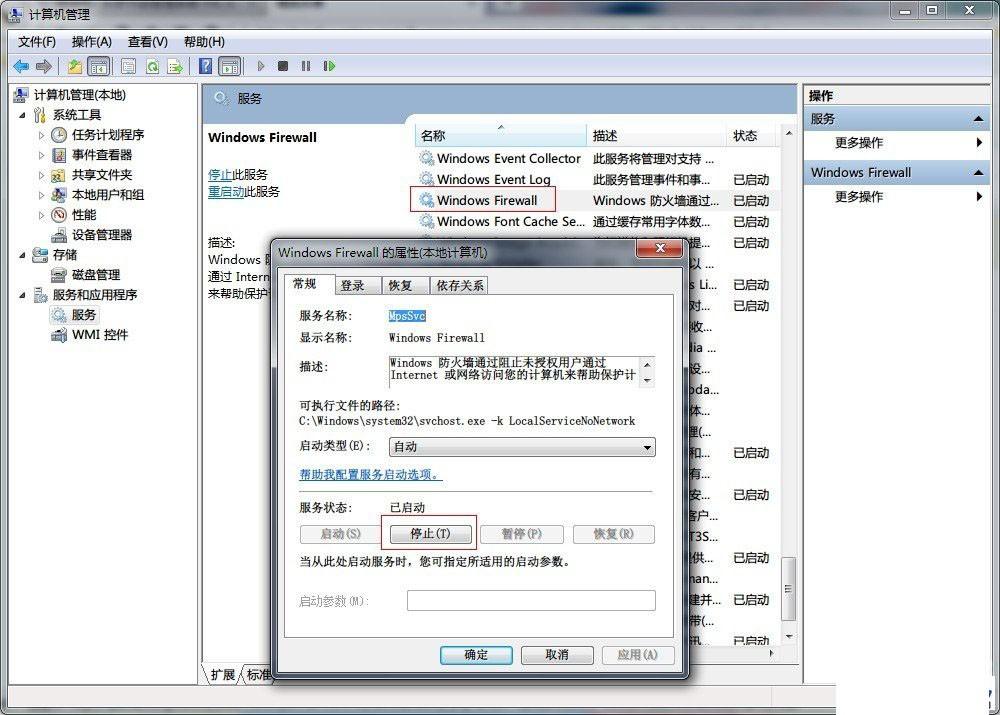Click the Refresh toolbar icon
This screenshot has width=1000, height=715.
[x=152, y=66]
